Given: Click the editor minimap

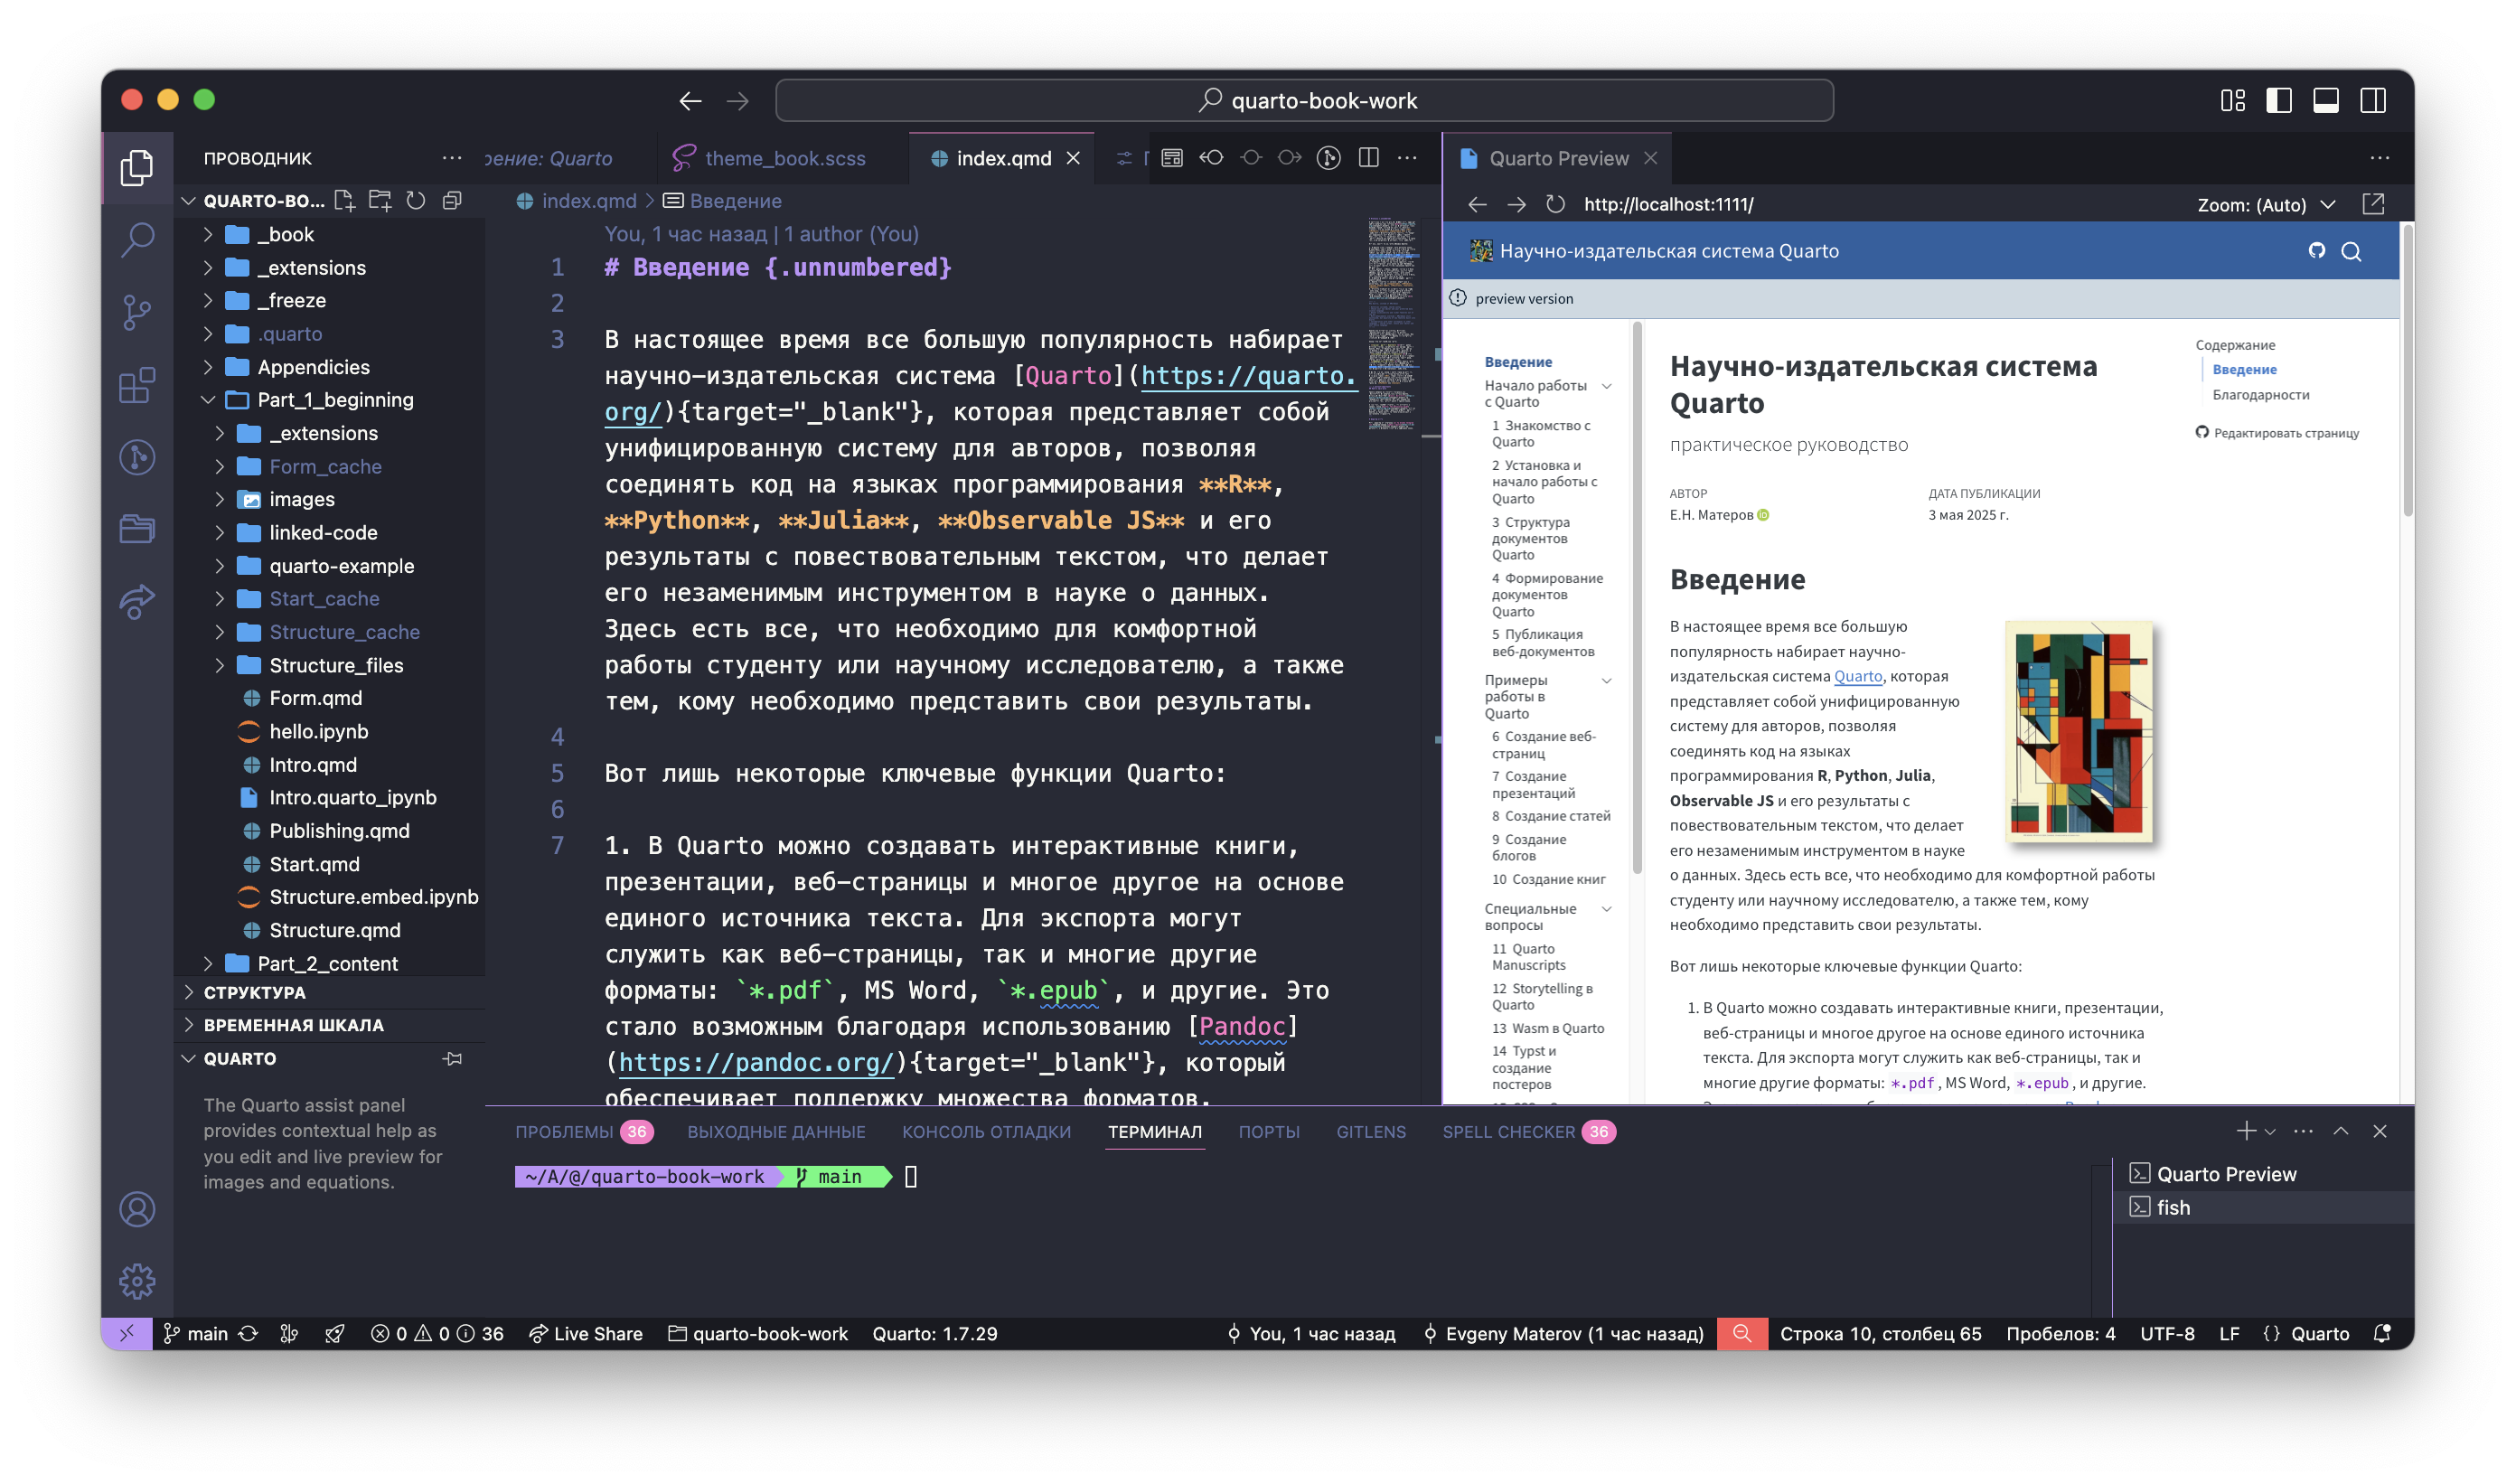Looking at the screenshot, I should point(1392,326).
